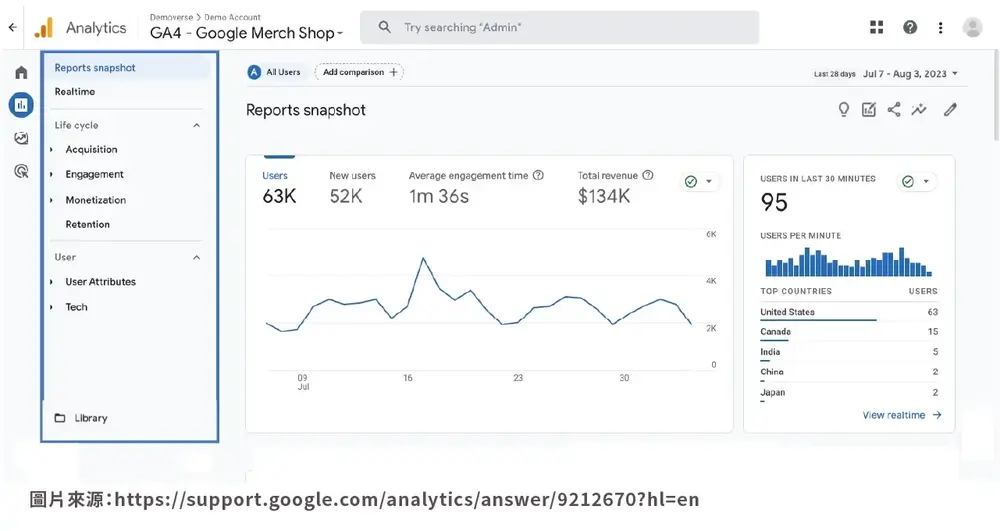
Task: Click the search magnifier icon
Action: 384,27
